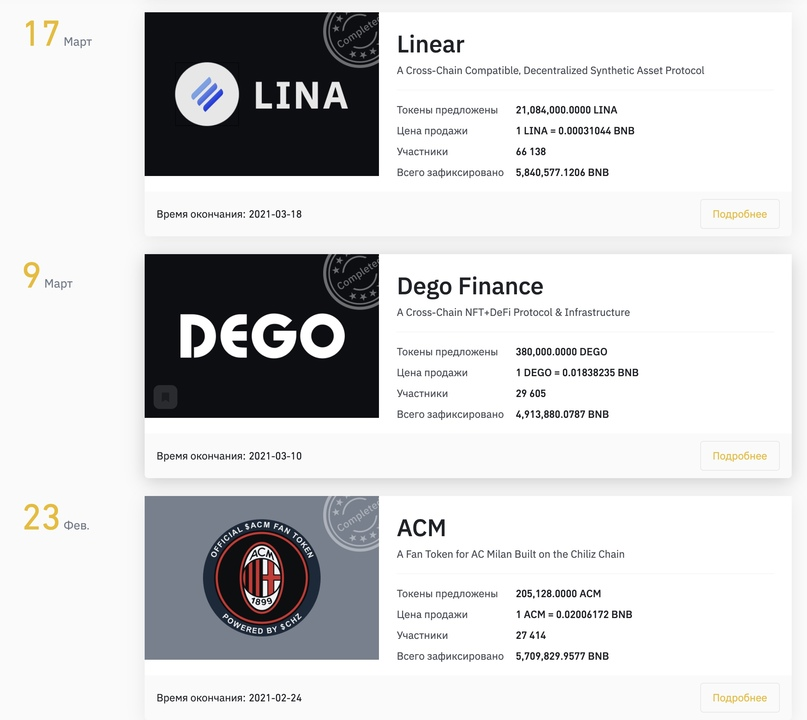Open Подробнее for the Linear project
Viewport: 807px width, 720px height.
tap(740, 214)
